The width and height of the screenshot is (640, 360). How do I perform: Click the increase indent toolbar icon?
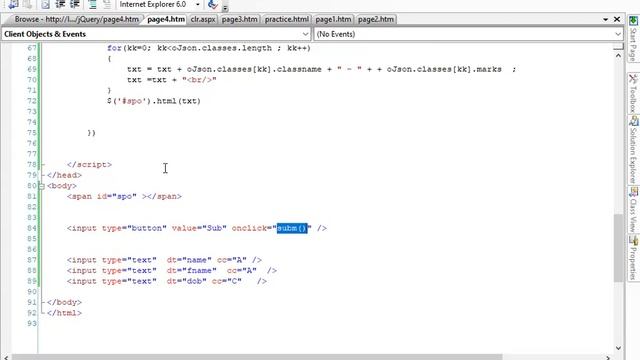pyautogui.click(x=75, y=4)
